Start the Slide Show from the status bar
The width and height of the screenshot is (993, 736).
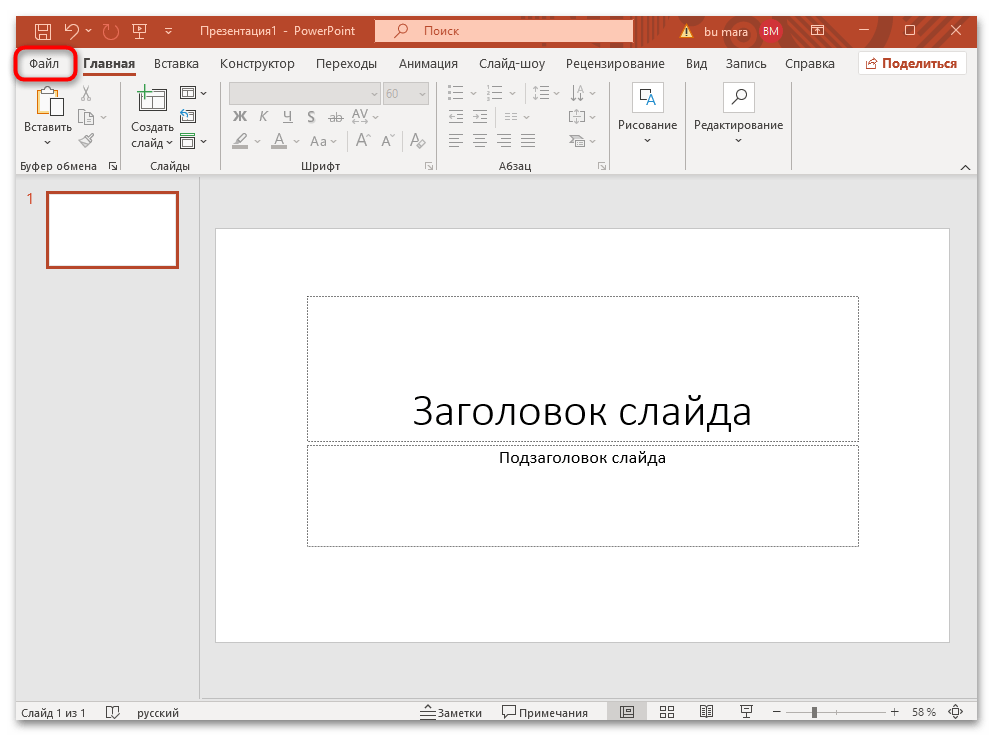(746, 711)
